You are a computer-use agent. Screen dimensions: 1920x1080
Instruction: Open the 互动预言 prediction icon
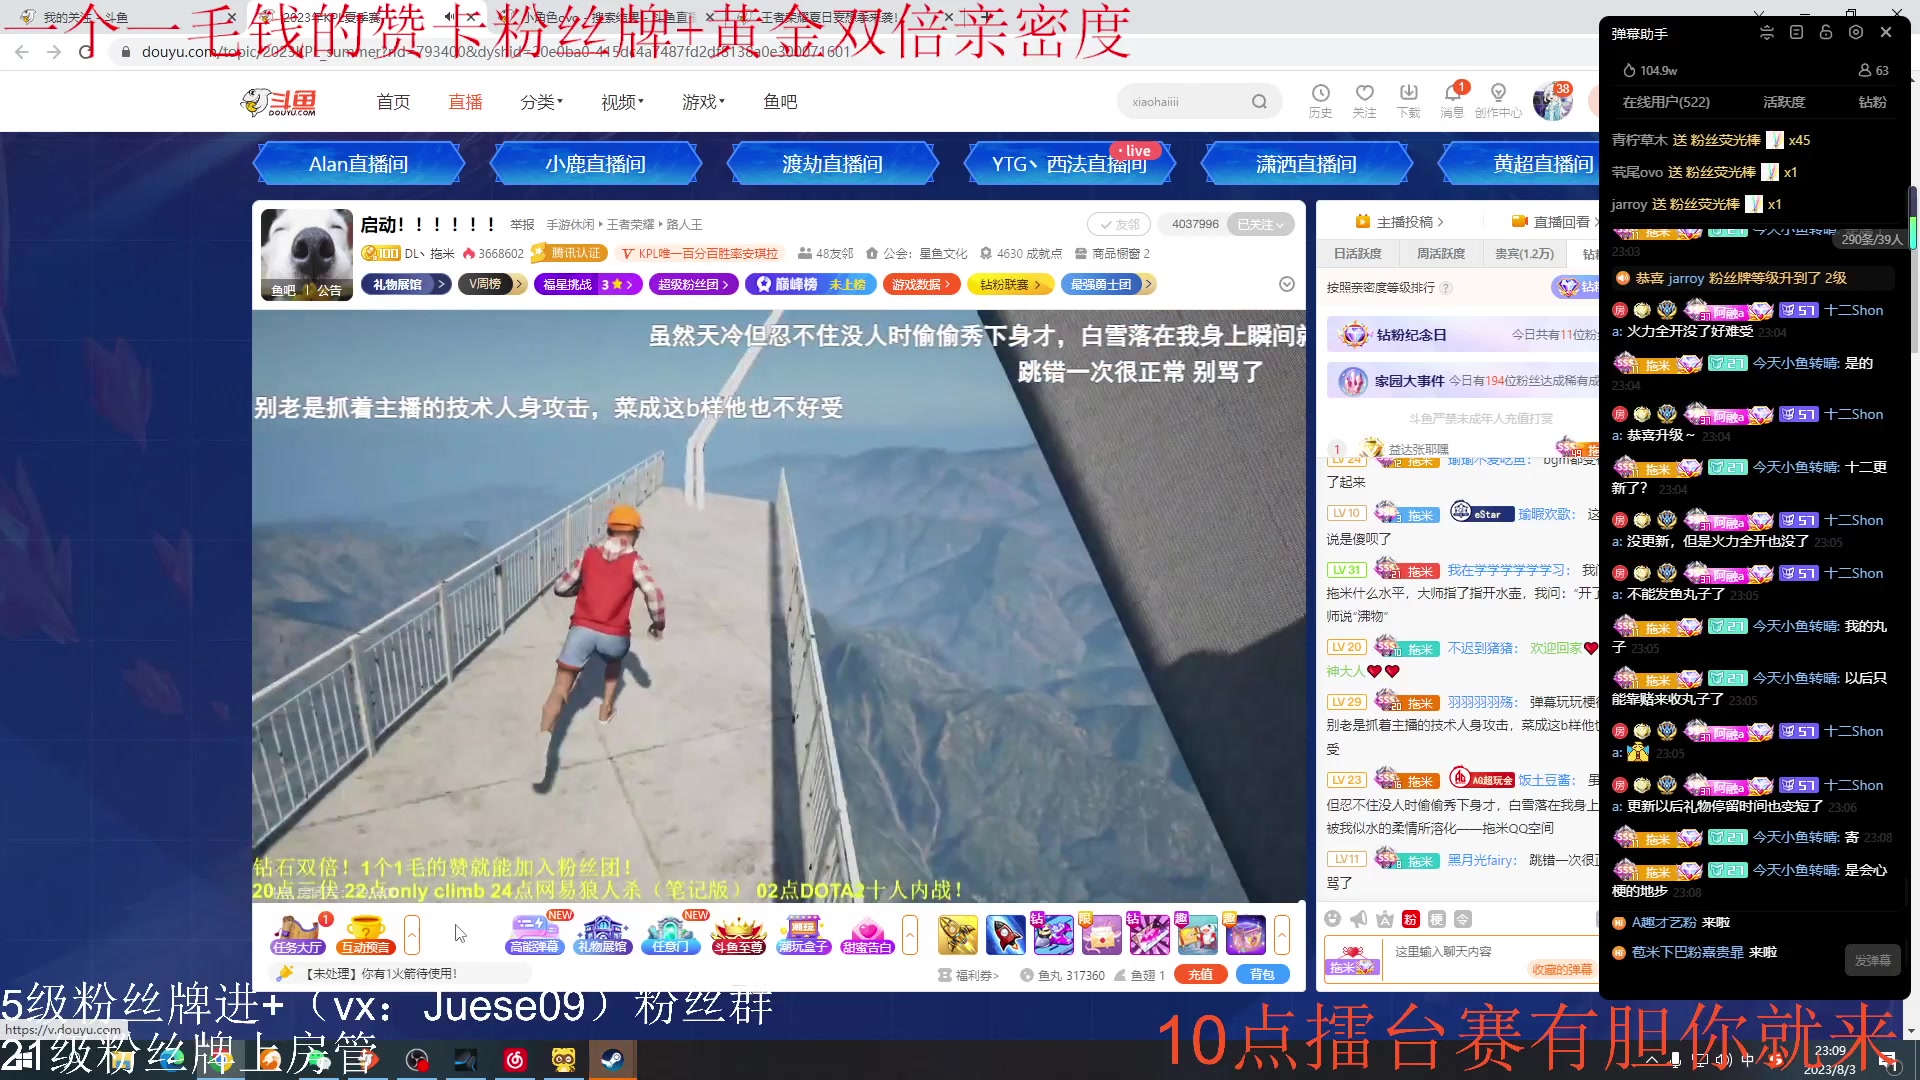pos(365,935)
